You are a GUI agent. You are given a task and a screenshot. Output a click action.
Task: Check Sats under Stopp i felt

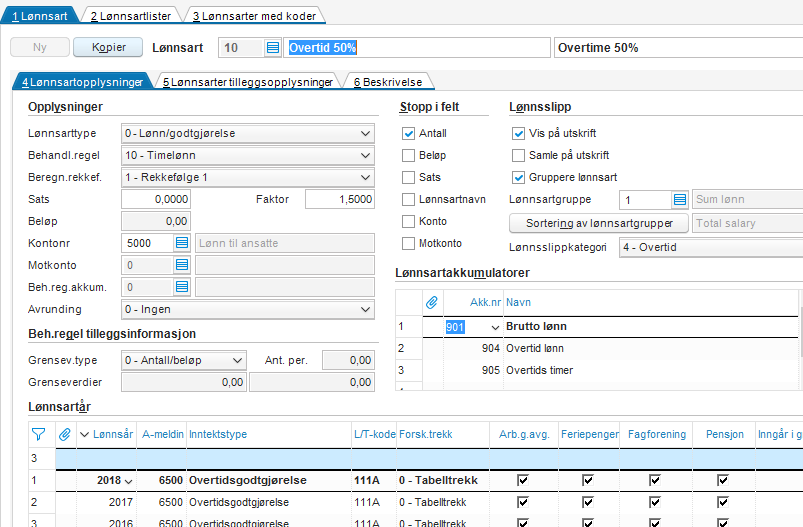tap(408, 177)
